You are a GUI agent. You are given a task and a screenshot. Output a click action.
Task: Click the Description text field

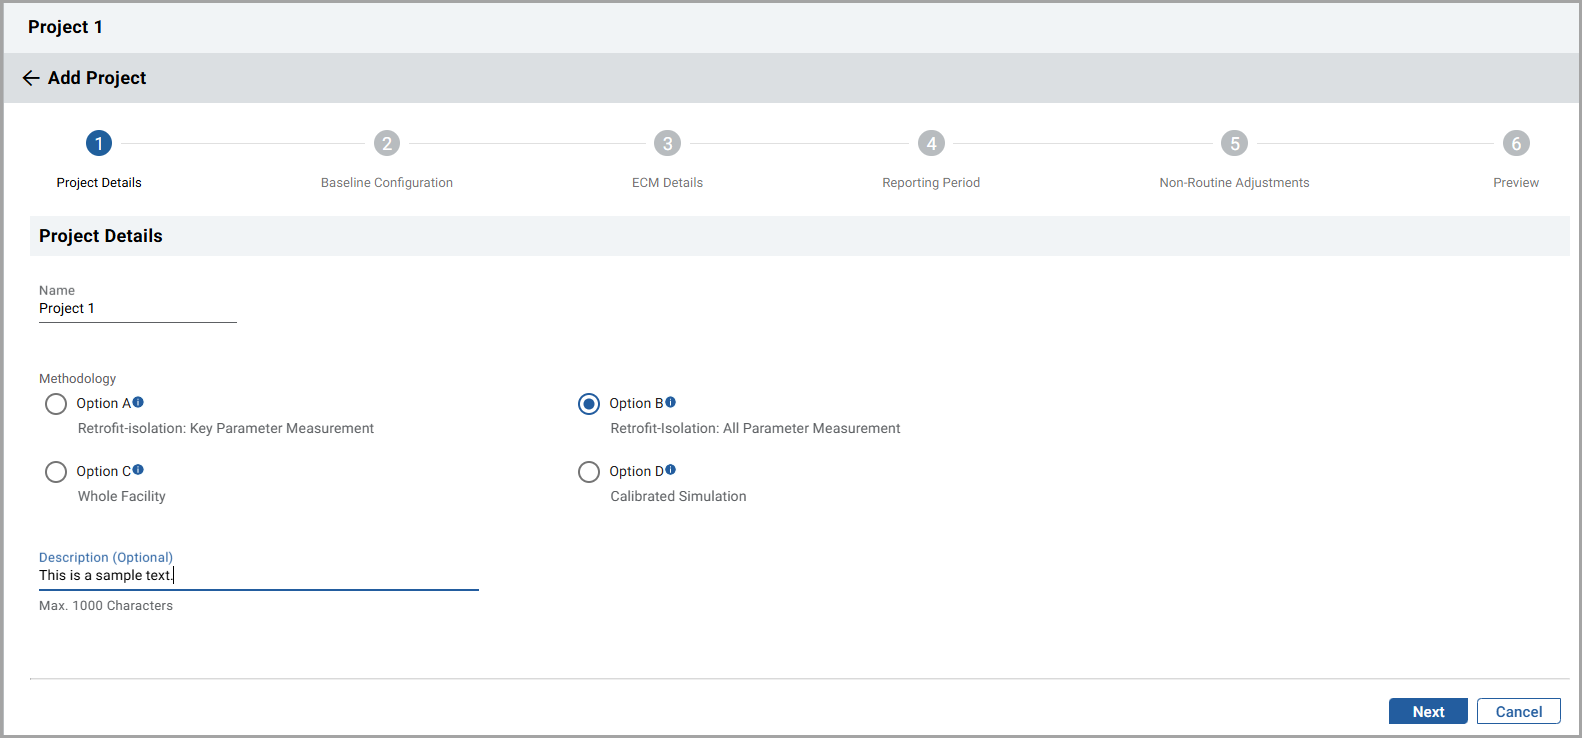[x=258, y=576]
